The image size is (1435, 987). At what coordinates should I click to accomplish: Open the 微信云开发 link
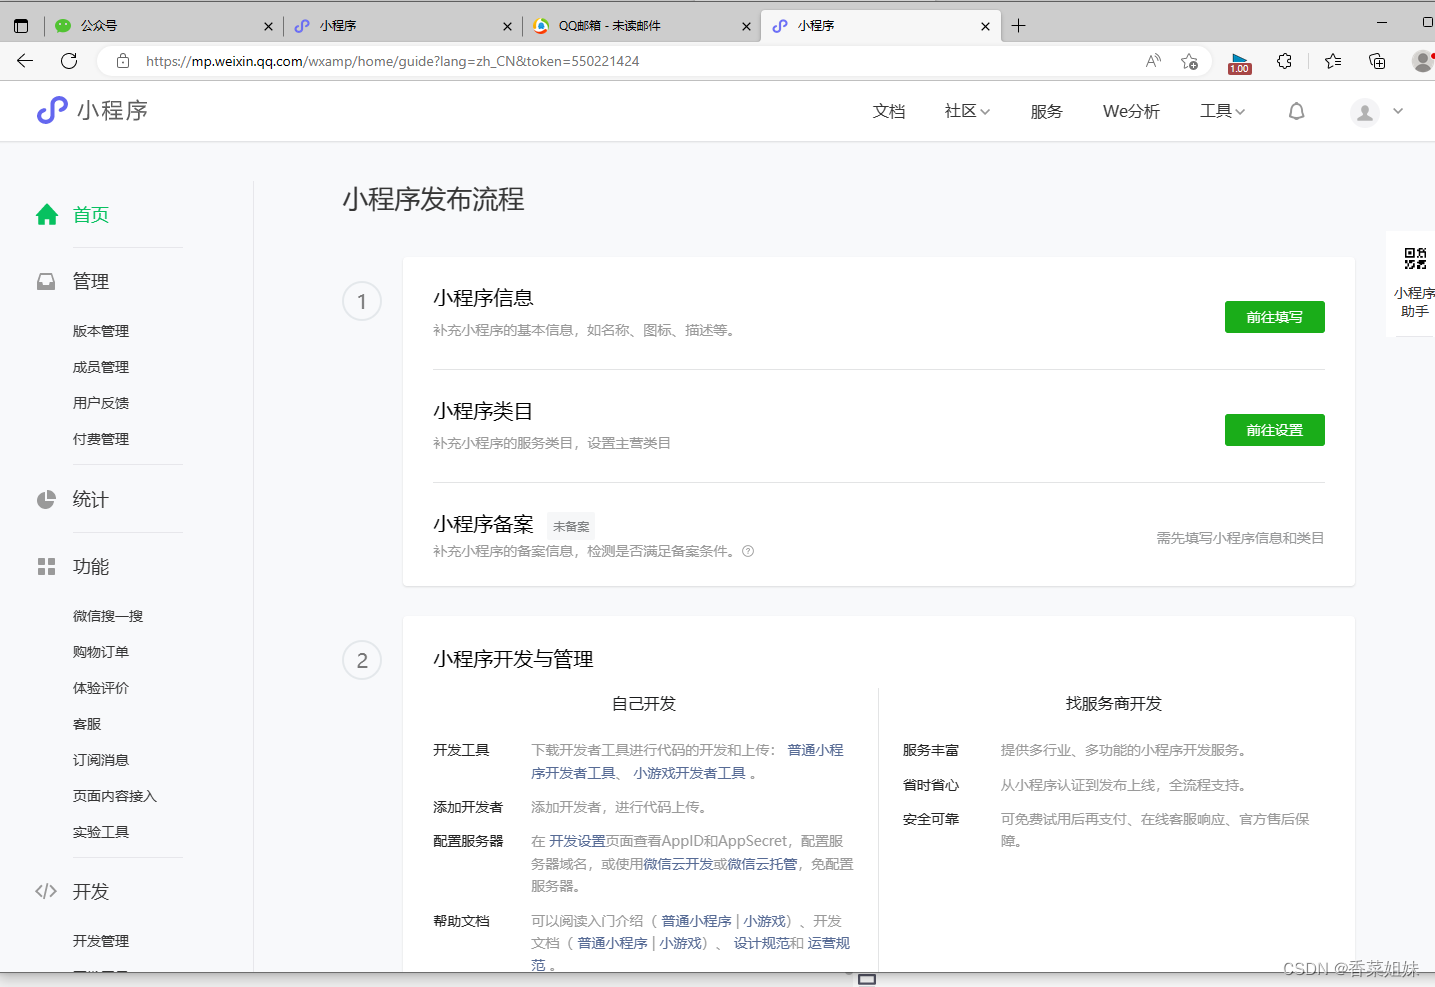(678, 864)
